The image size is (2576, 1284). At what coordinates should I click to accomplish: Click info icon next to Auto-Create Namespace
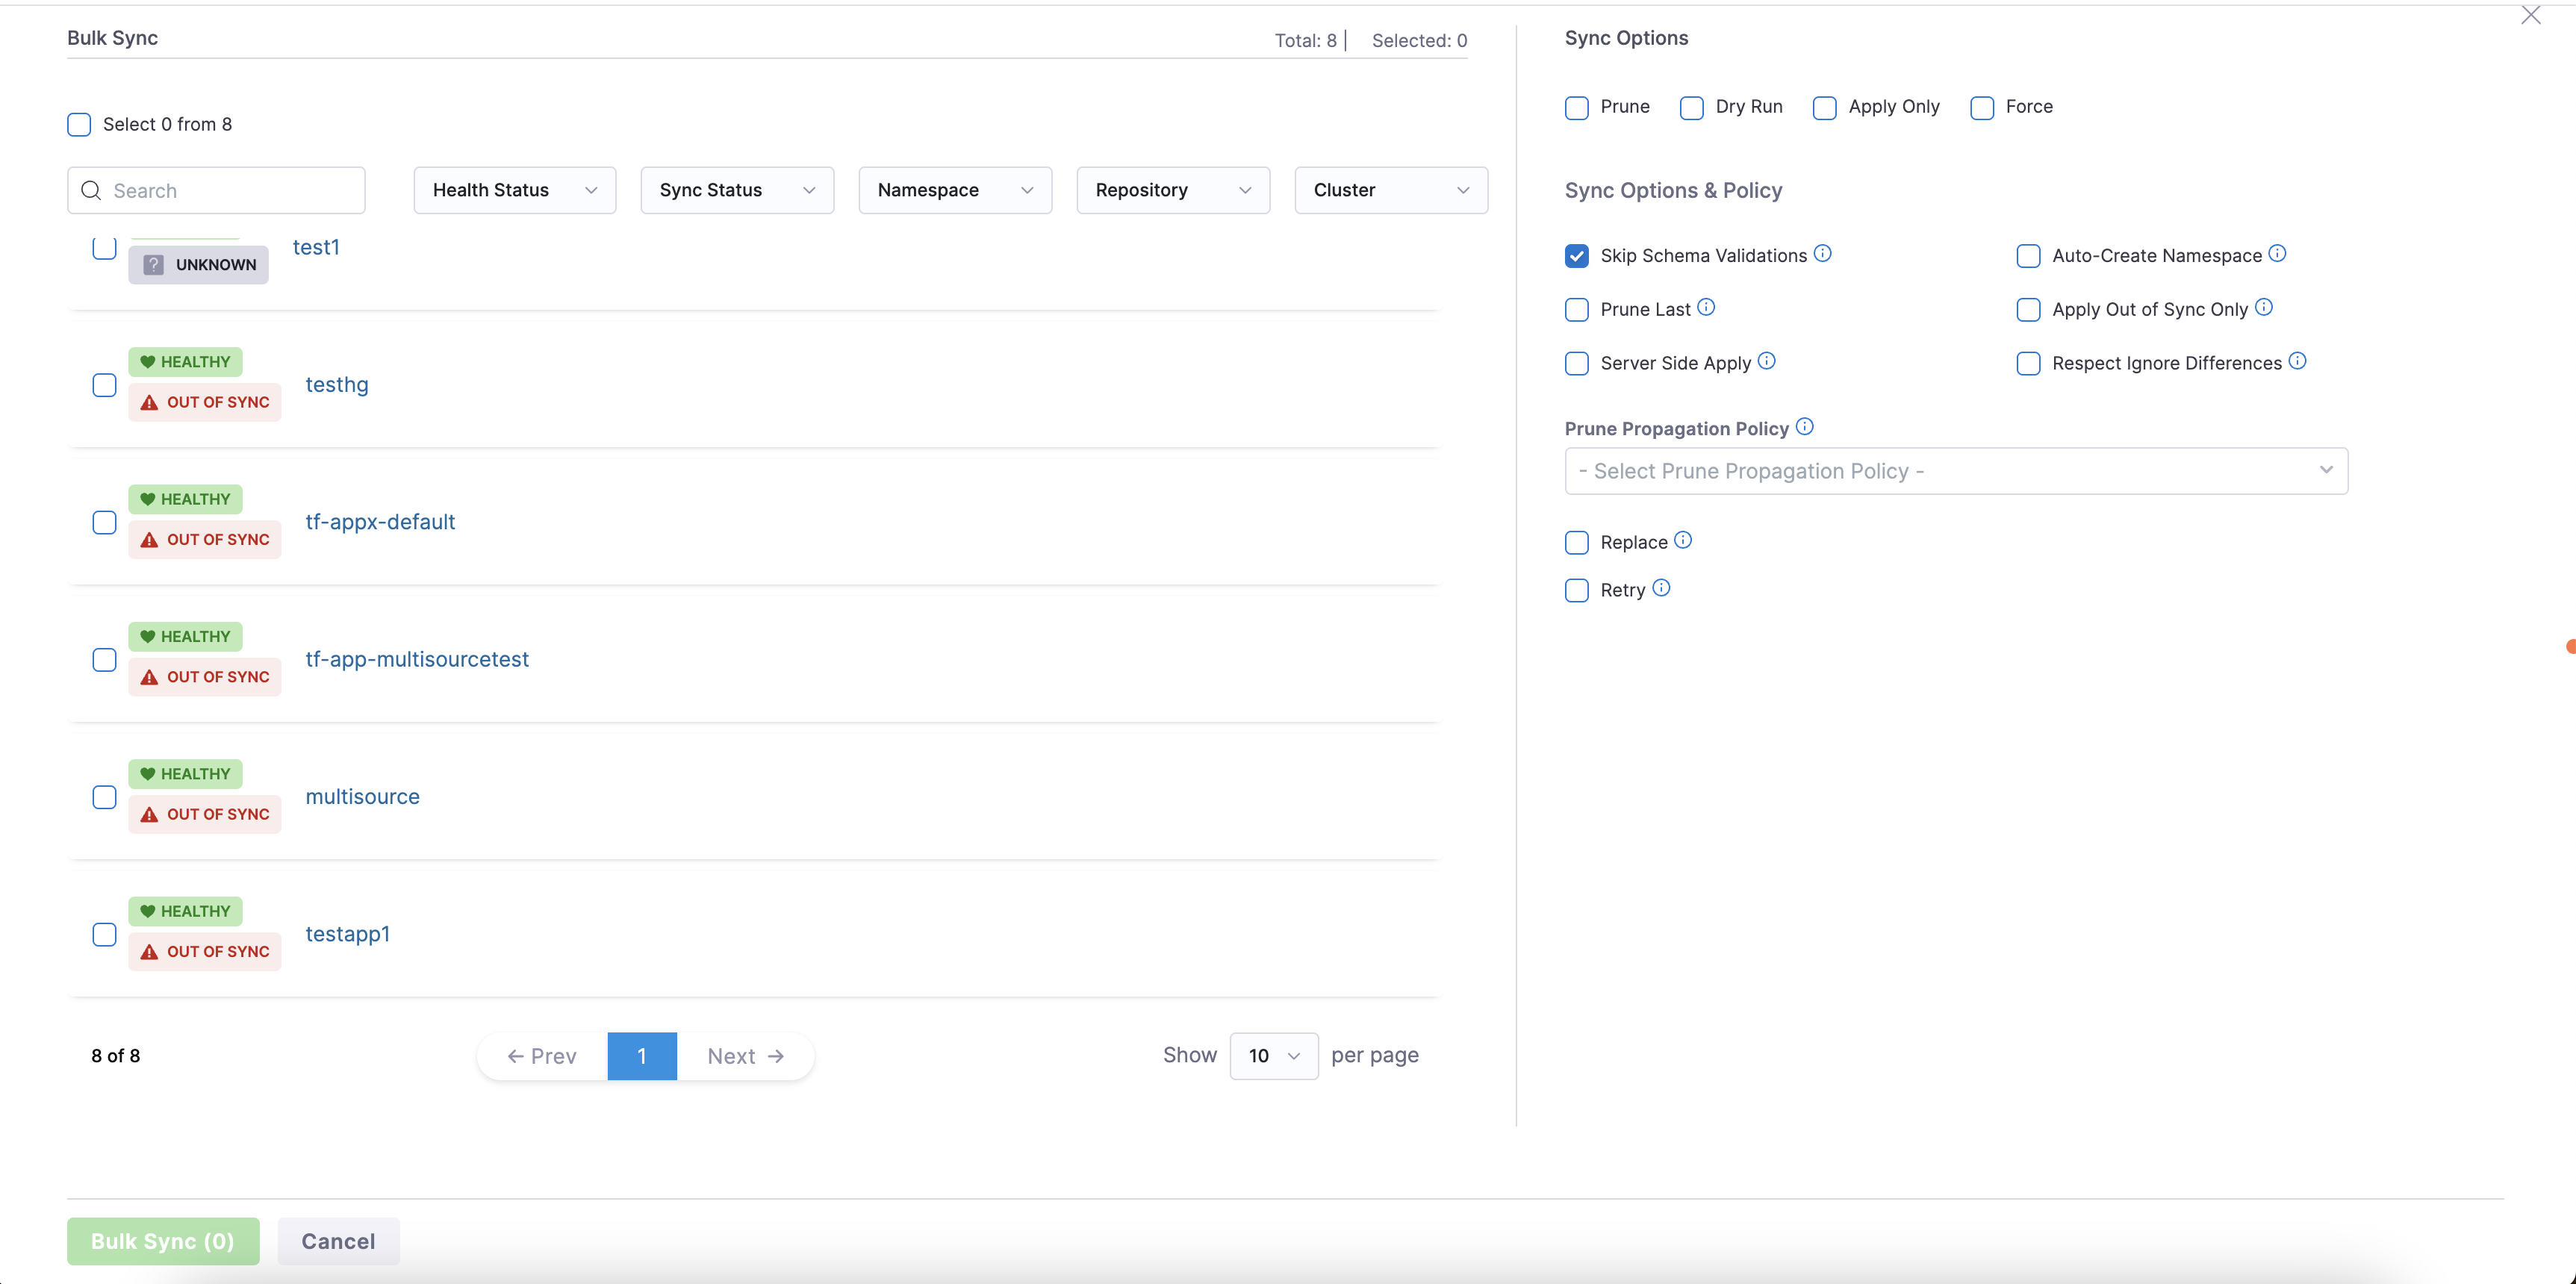[x=2277, y=254]
